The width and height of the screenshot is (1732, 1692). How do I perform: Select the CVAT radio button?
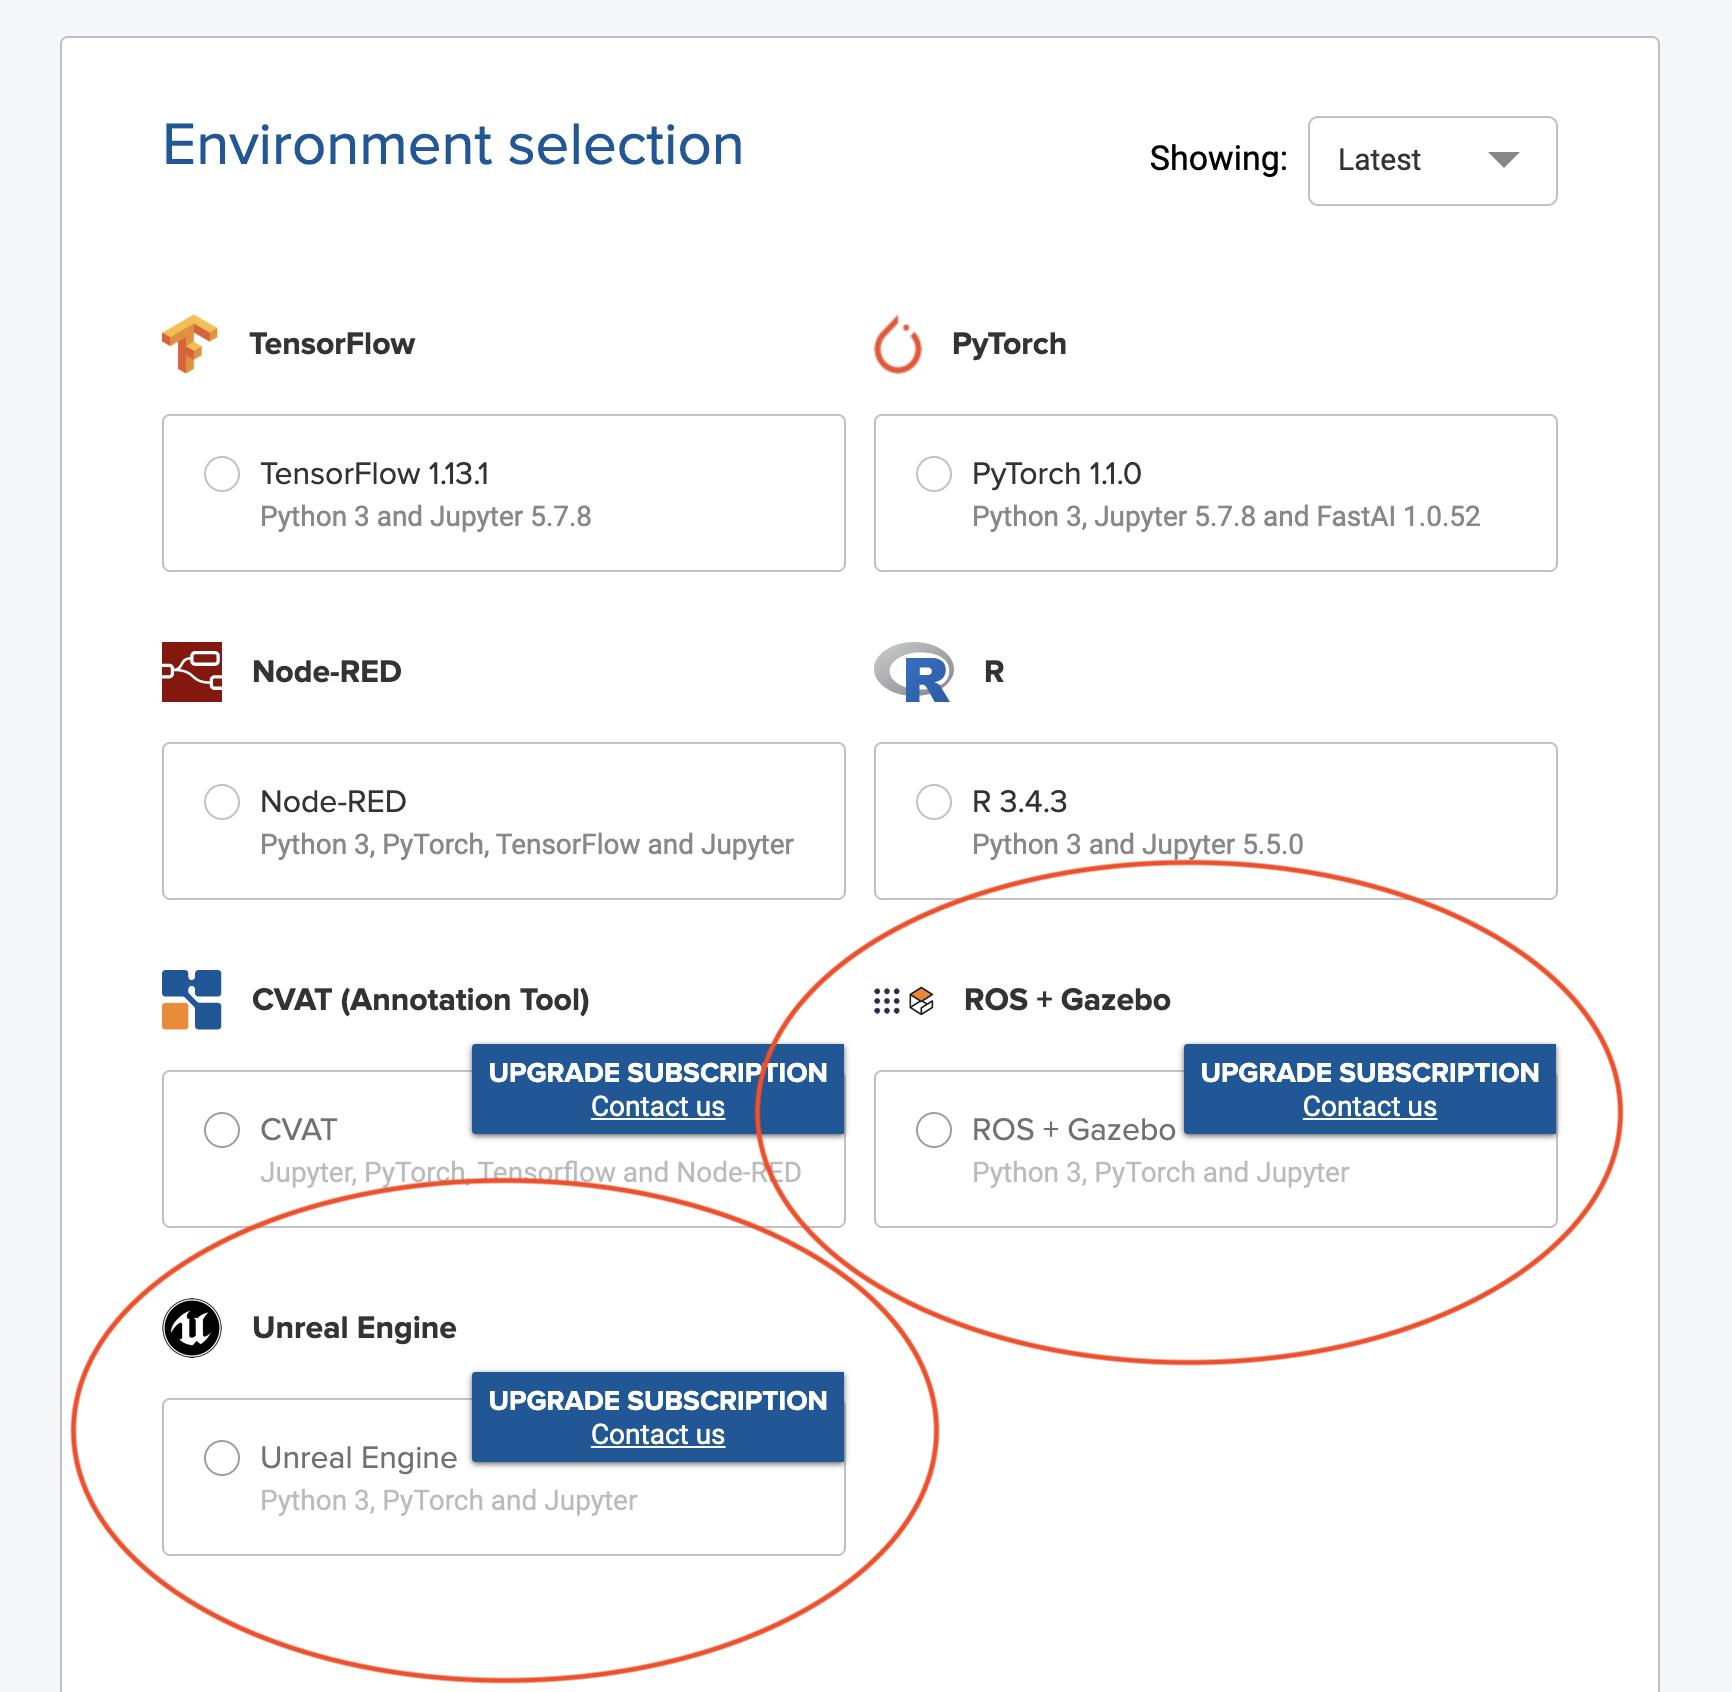click(222, 1130)
